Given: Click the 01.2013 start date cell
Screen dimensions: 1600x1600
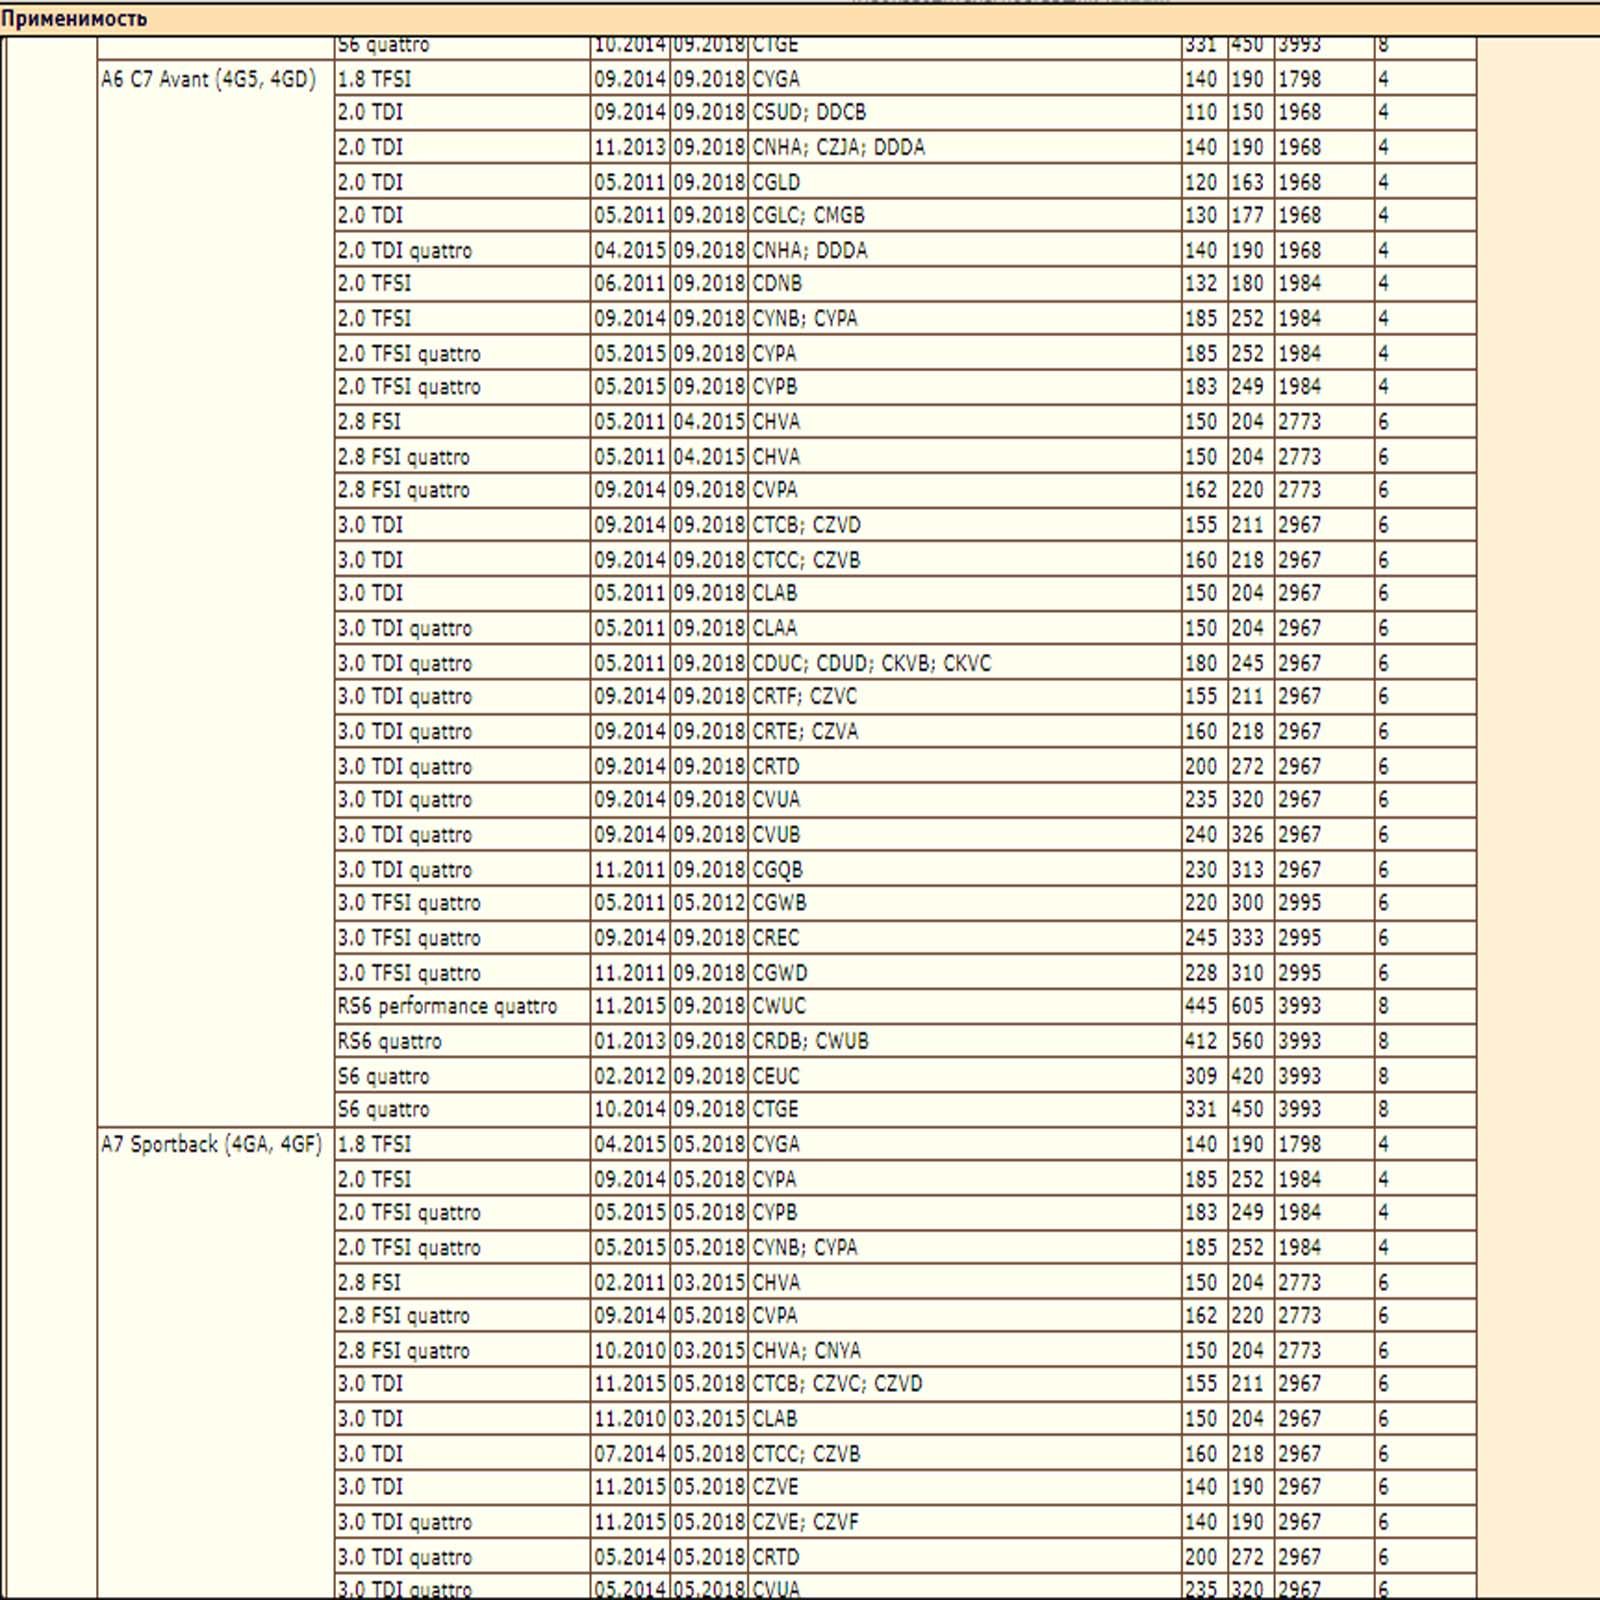Looking at the screenshot, I should 630,1041.
